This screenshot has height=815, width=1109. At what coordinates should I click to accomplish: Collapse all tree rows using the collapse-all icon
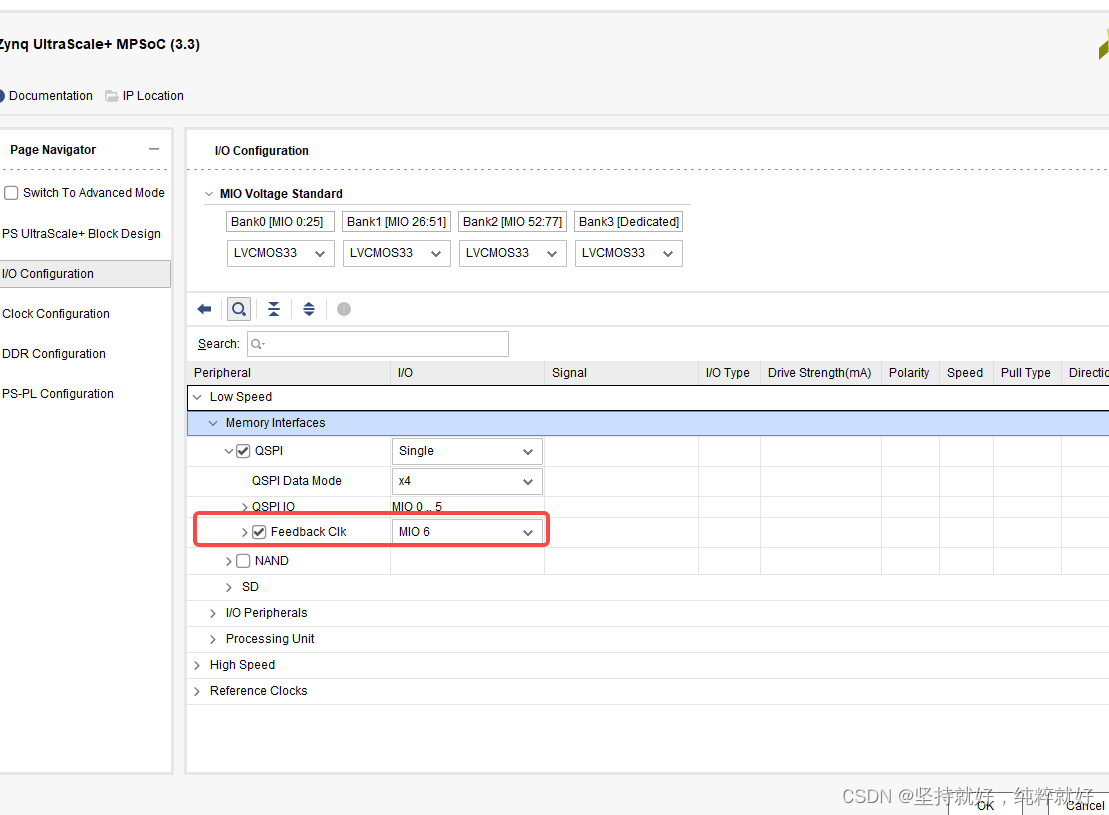pos(273,308)
